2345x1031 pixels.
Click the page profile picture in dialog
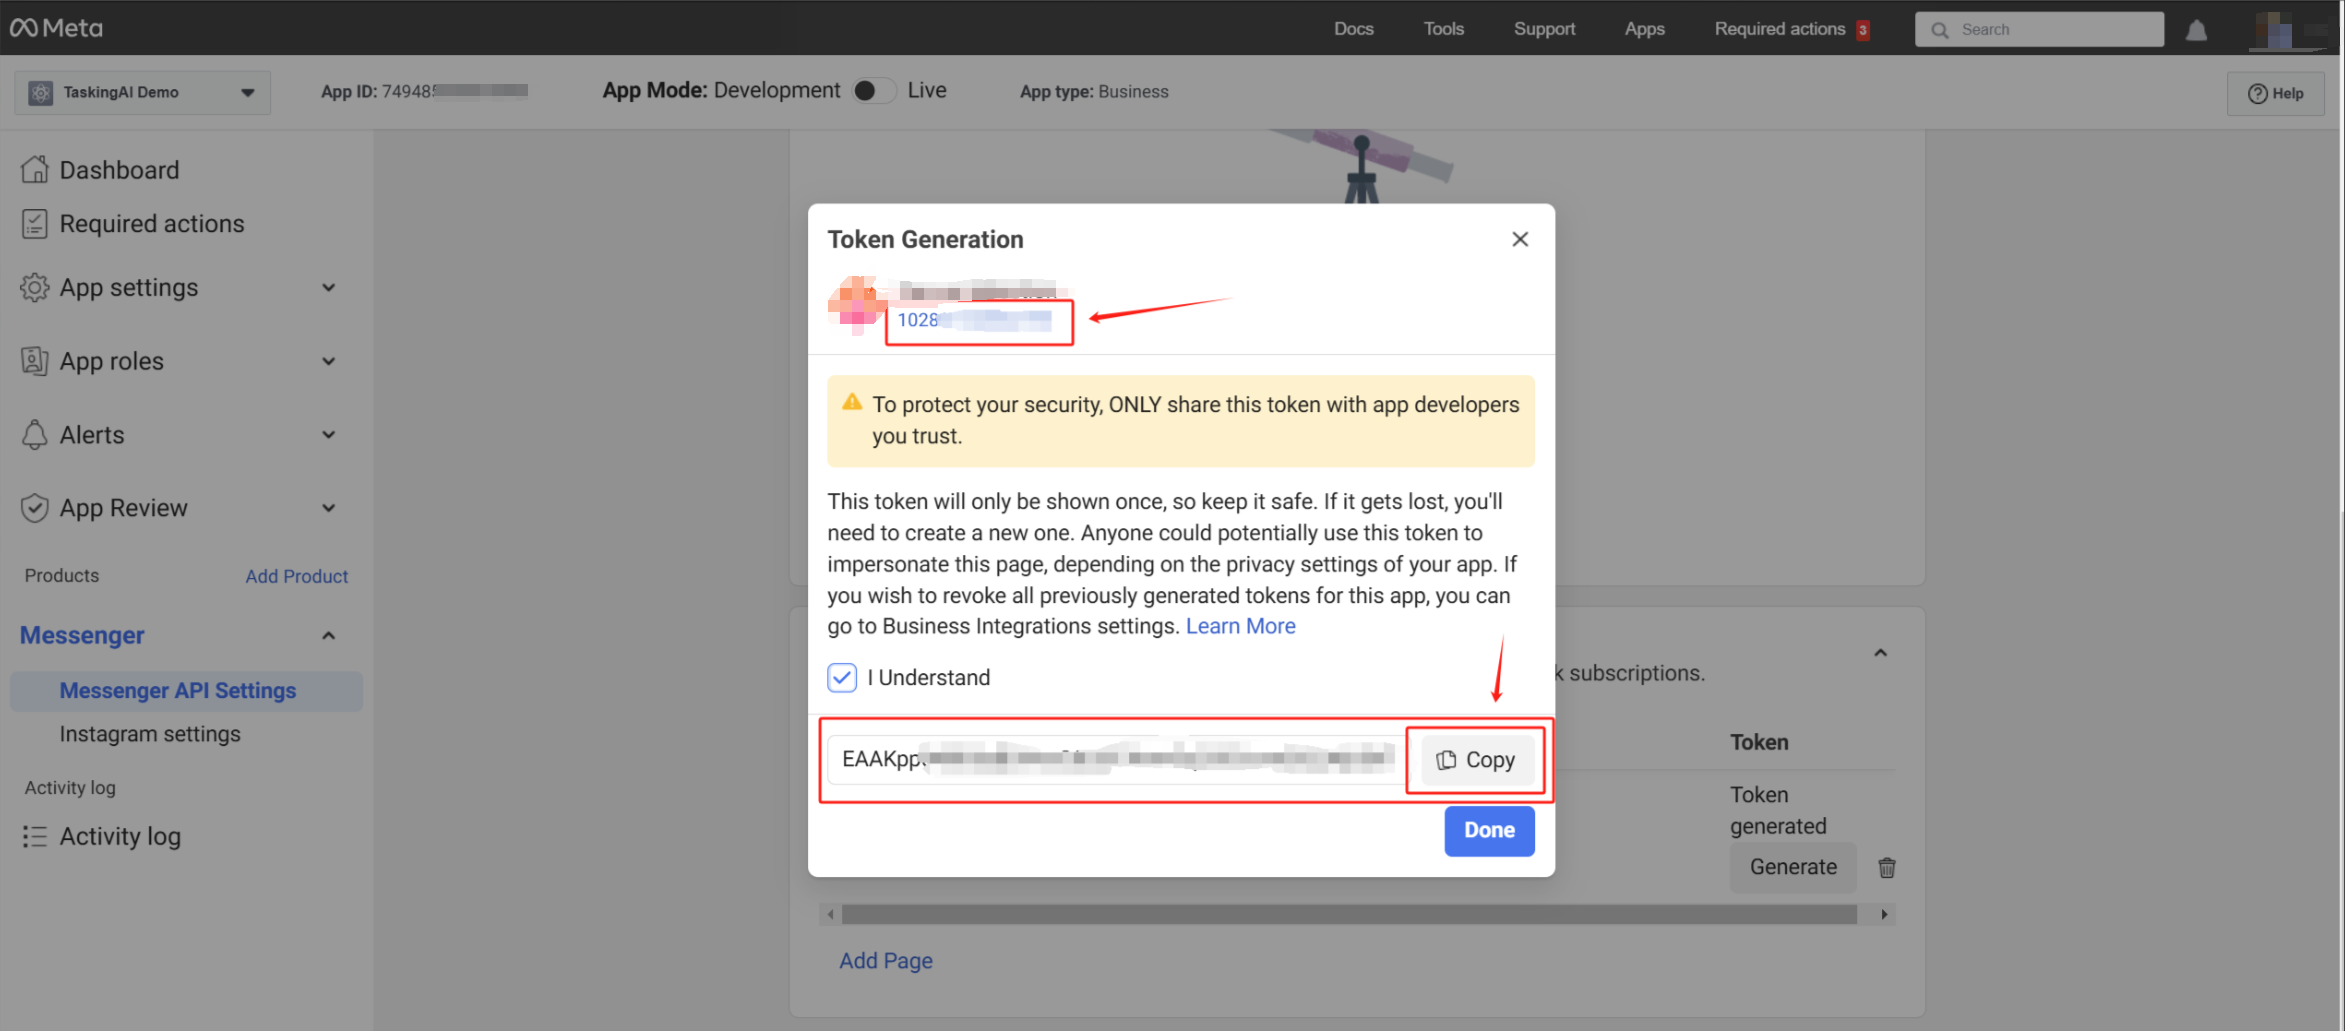(x=856, y=305)
